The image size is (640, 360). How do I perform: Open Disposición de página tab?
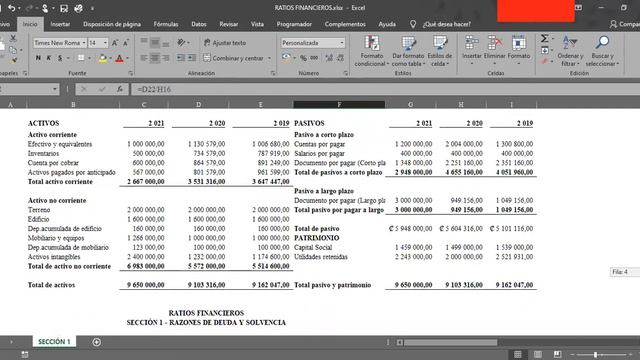(112, 24)
